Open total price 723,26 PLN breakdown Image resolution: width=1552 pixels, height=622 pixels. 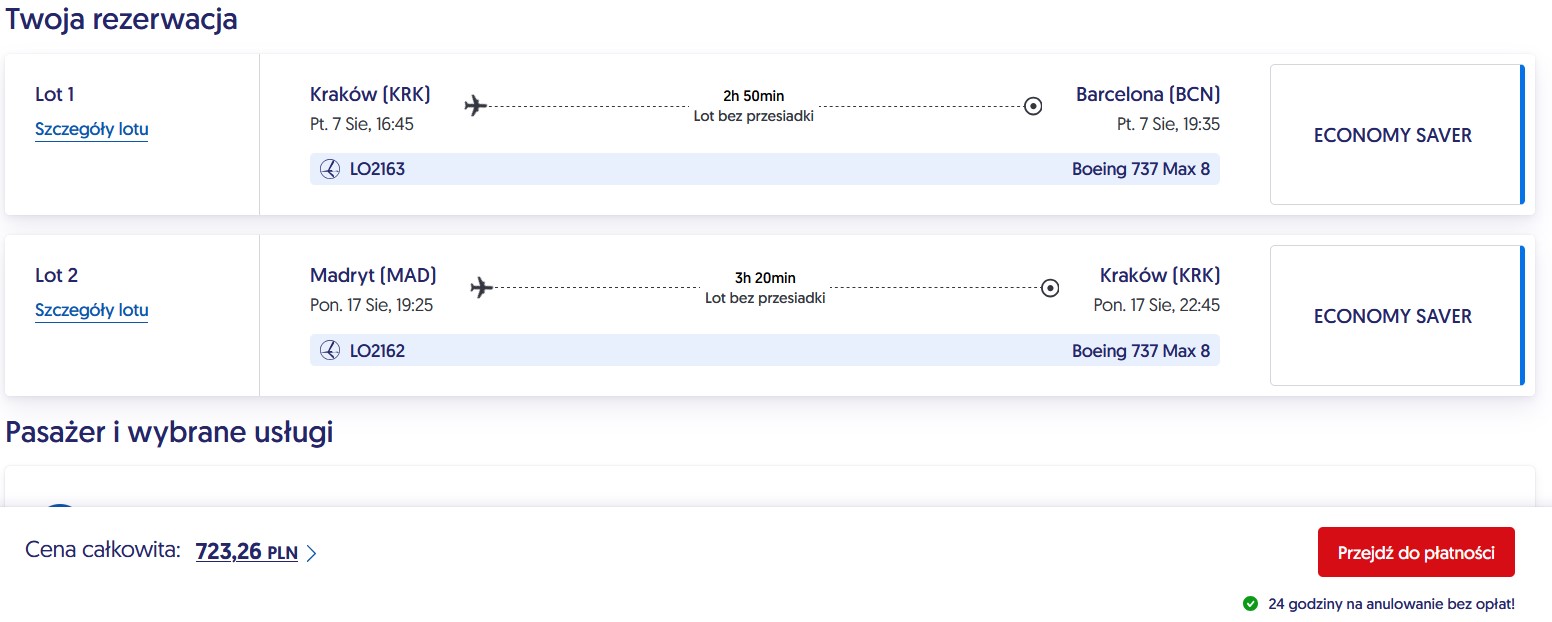tap(247, 551)
